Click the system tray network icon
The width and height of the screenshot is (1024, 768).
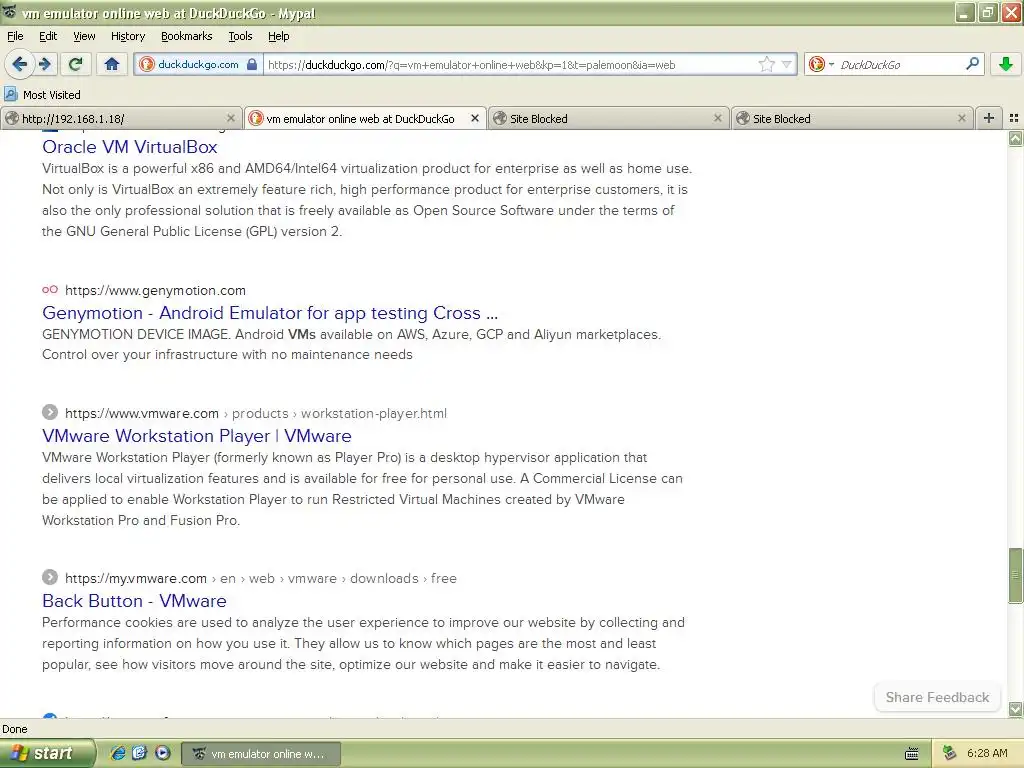coord(950,754)
